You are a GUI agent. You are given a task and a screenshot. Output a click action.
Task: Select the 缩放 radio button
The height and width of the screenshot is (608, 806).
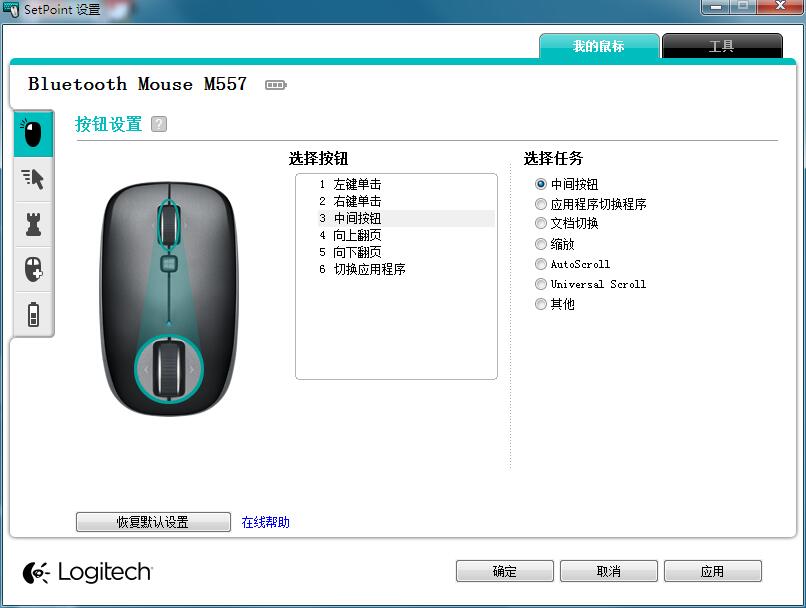click(540, 244)
